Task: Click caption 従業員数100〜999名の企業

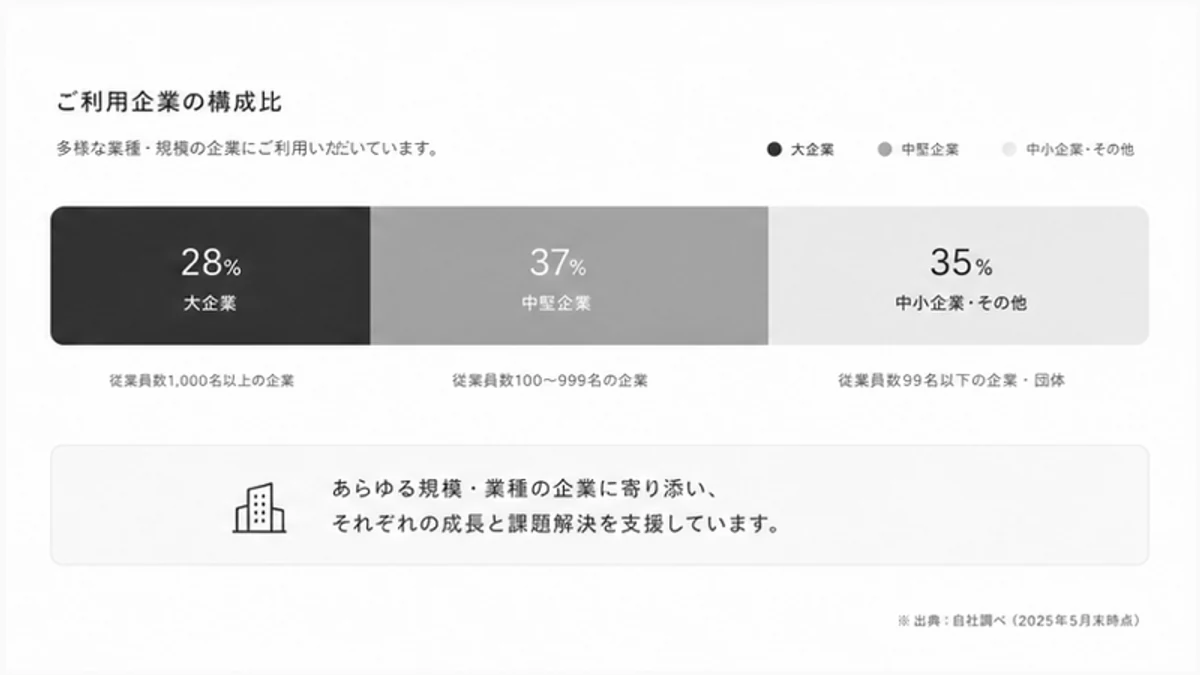Action: click(x=550, y=381)
